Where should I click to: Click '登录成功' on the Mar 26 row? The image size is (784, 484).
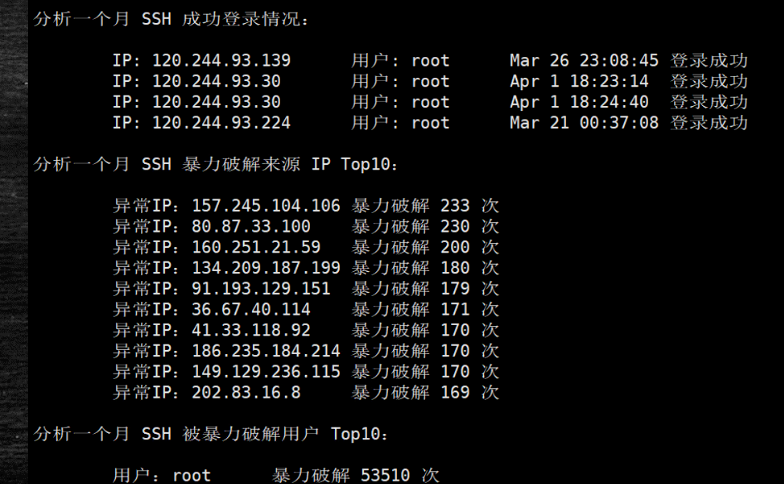coord(709,60)
